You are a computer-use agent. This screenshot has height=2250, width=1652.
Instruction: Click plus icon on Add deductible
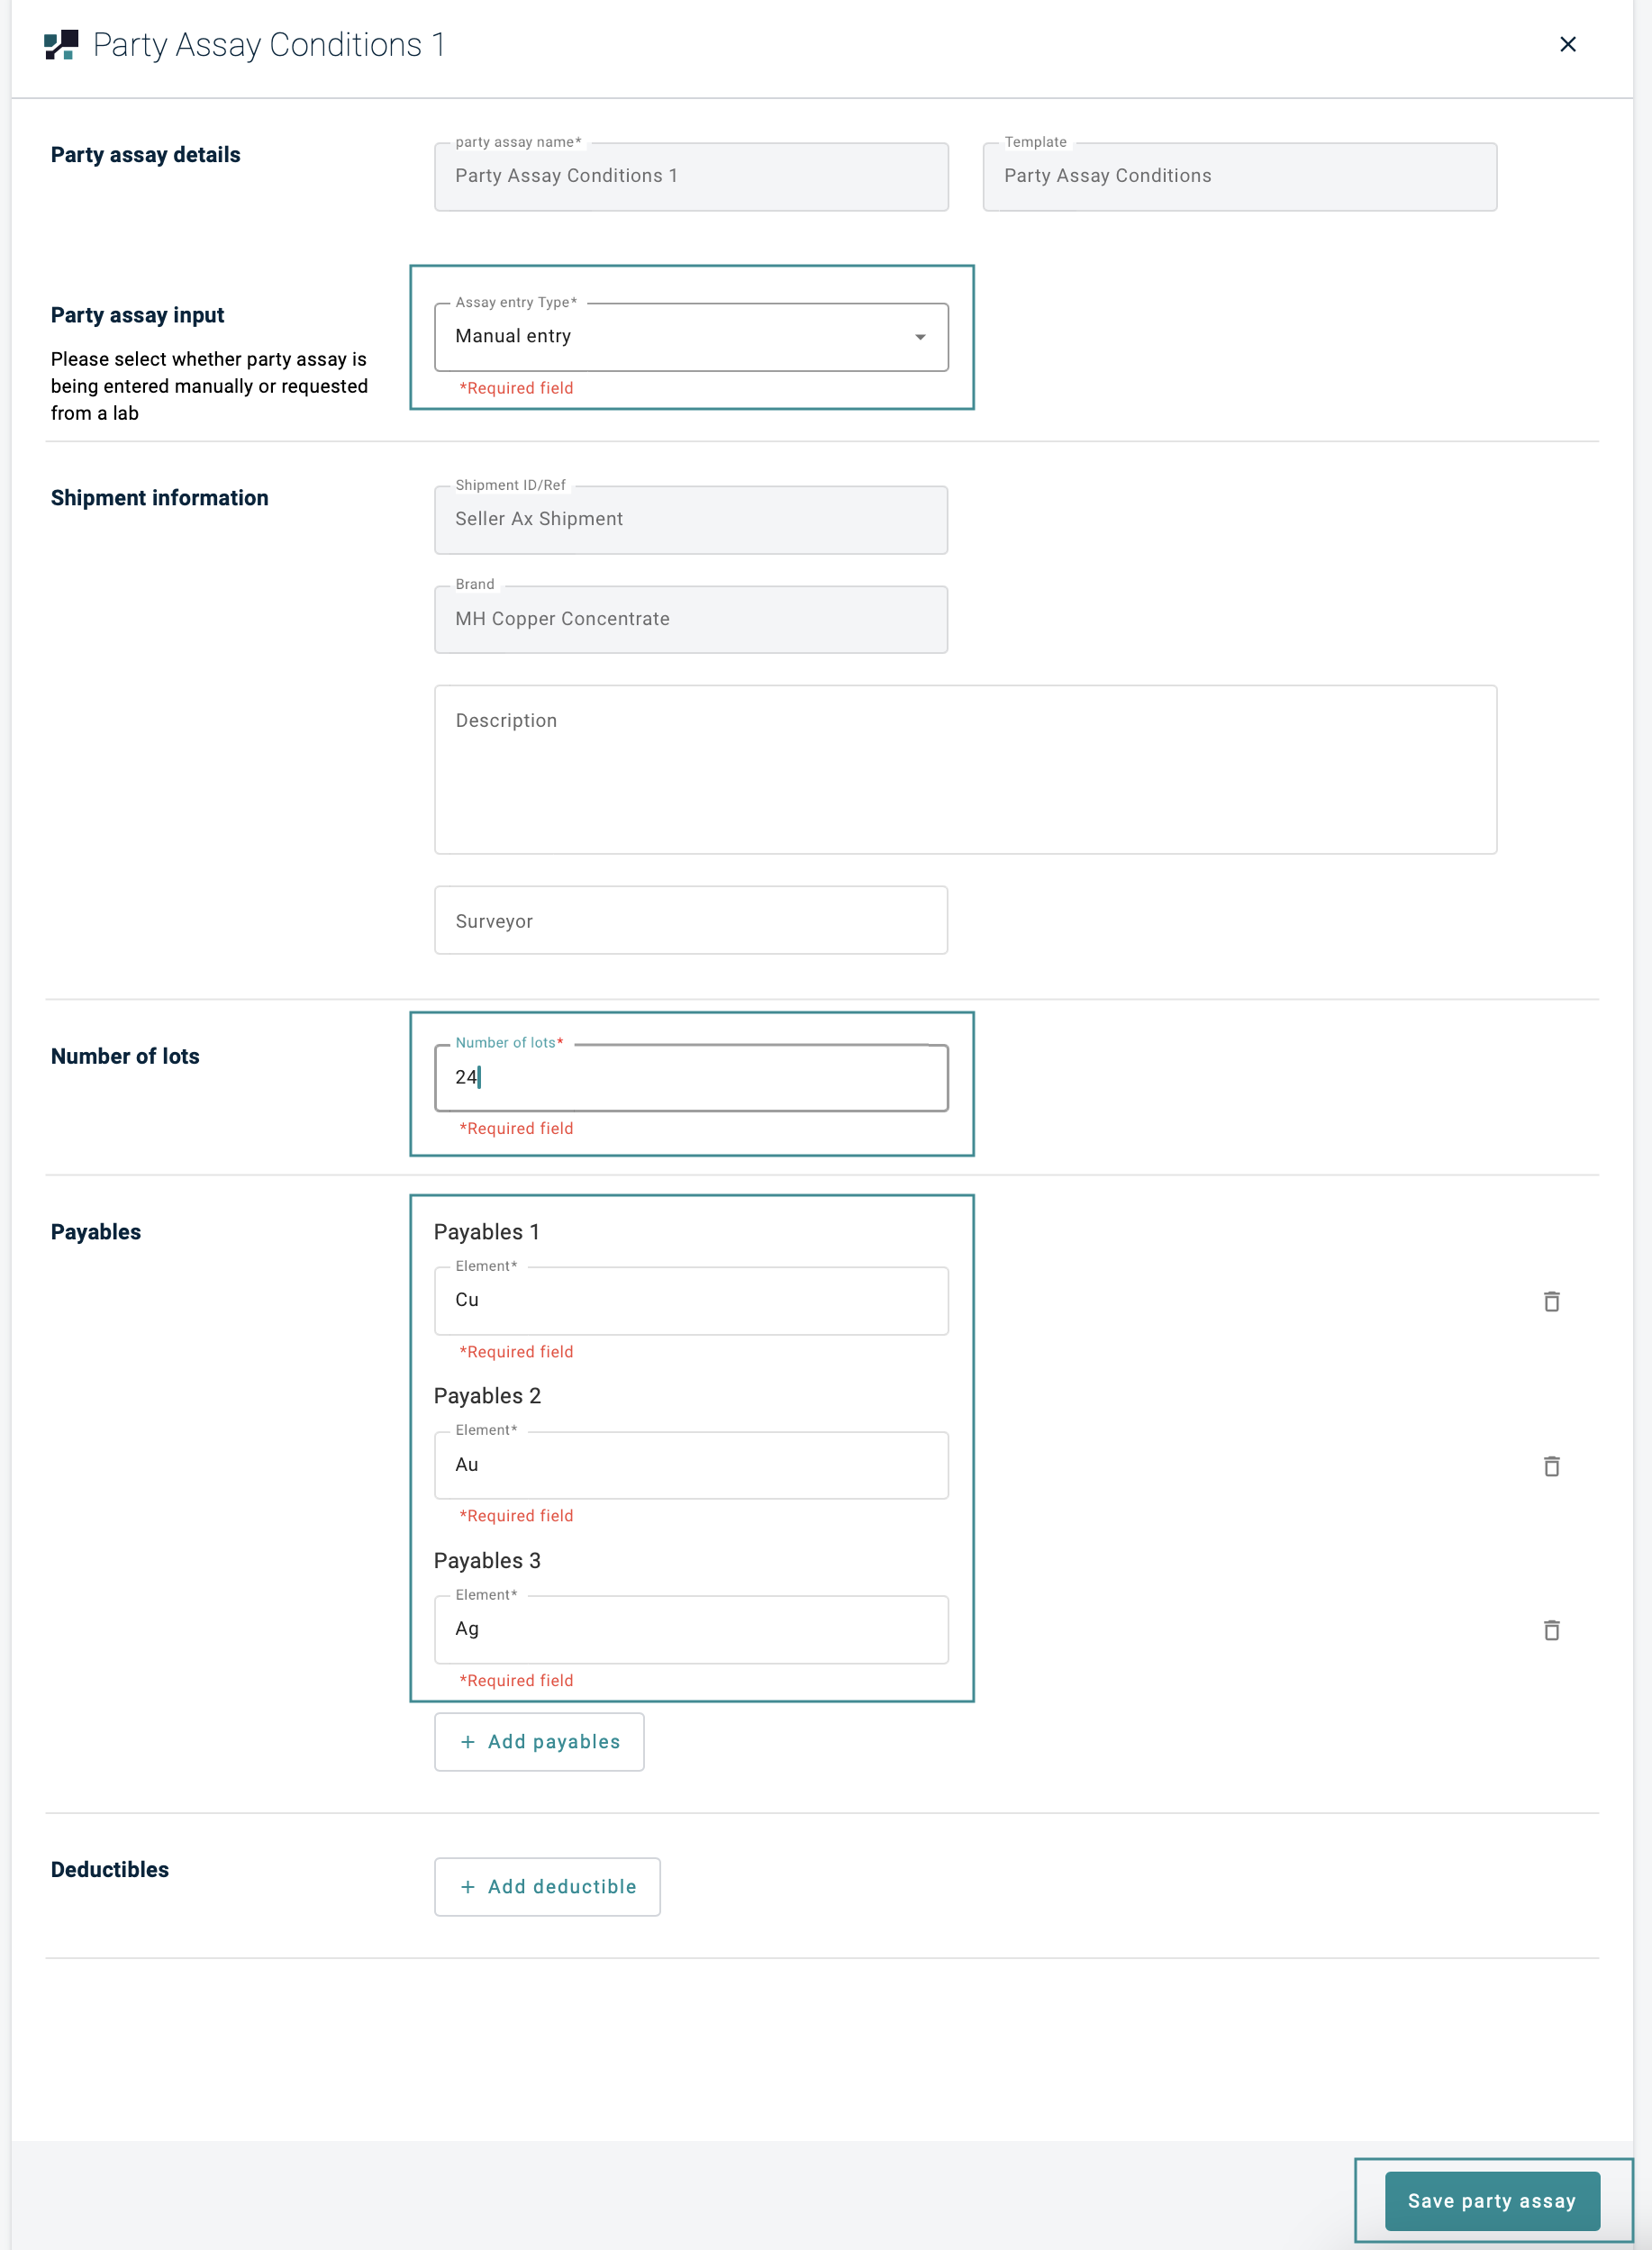click(467, 1887)
